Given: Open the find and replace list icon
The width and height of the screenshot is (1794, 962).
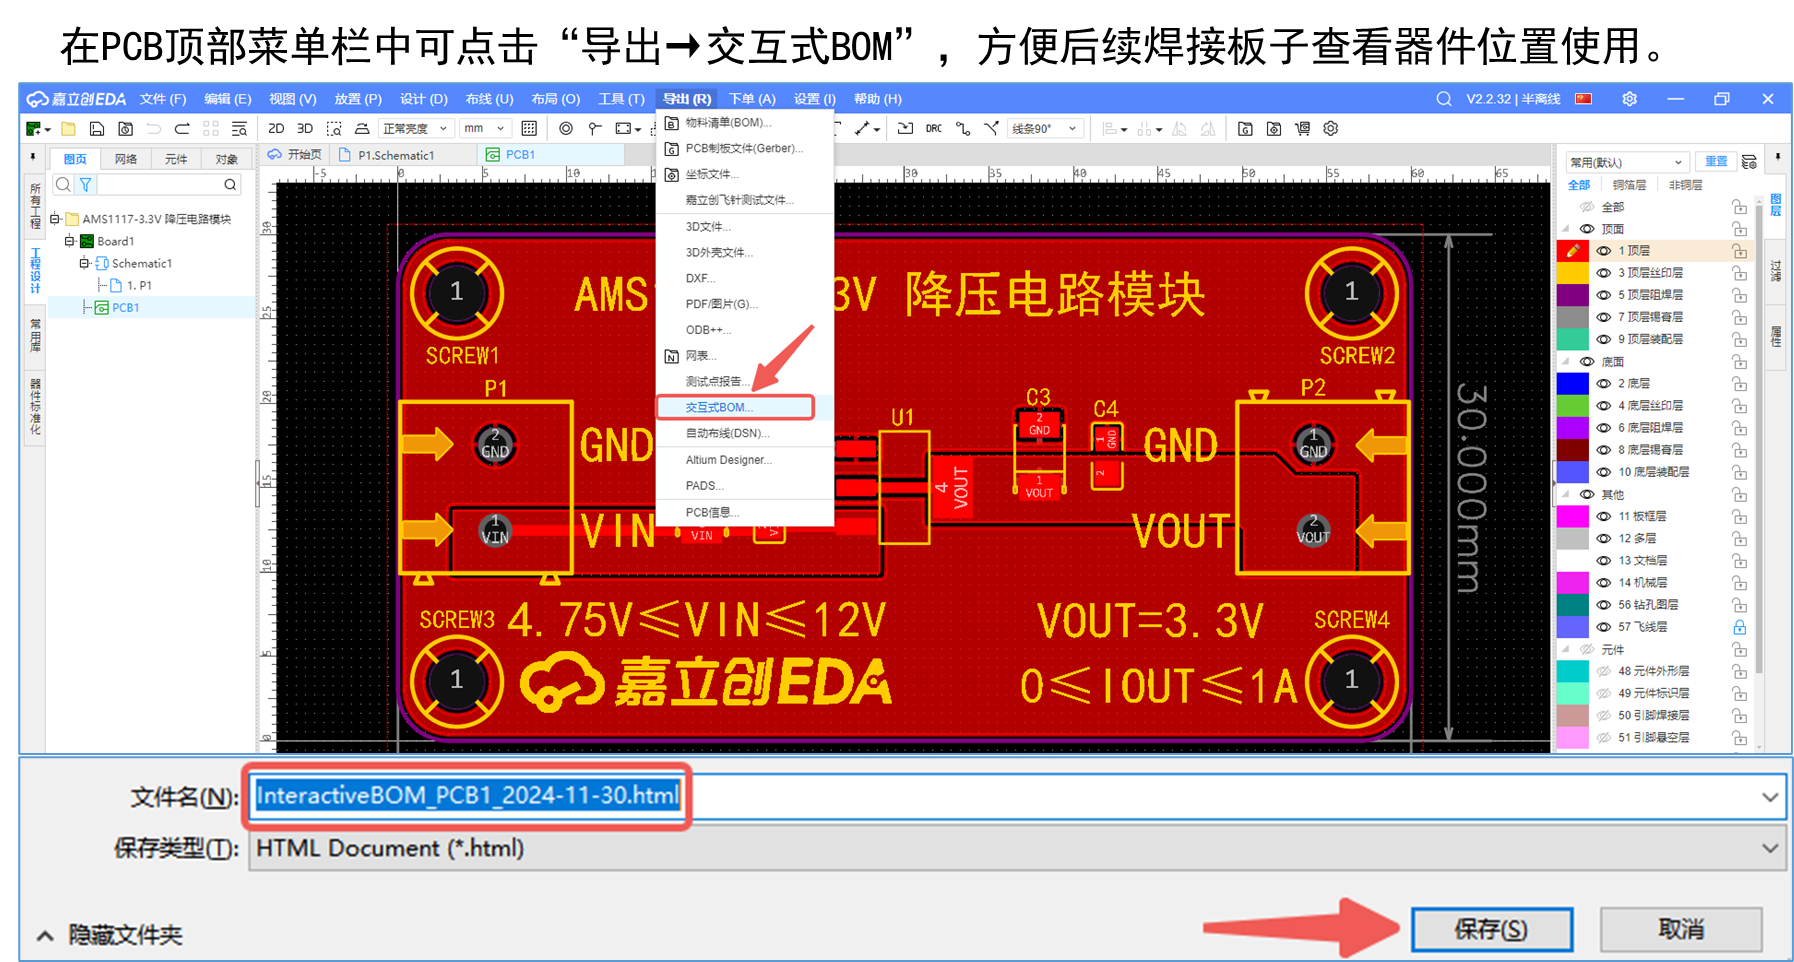Looking at the screenshot, I should pos(239,129).
